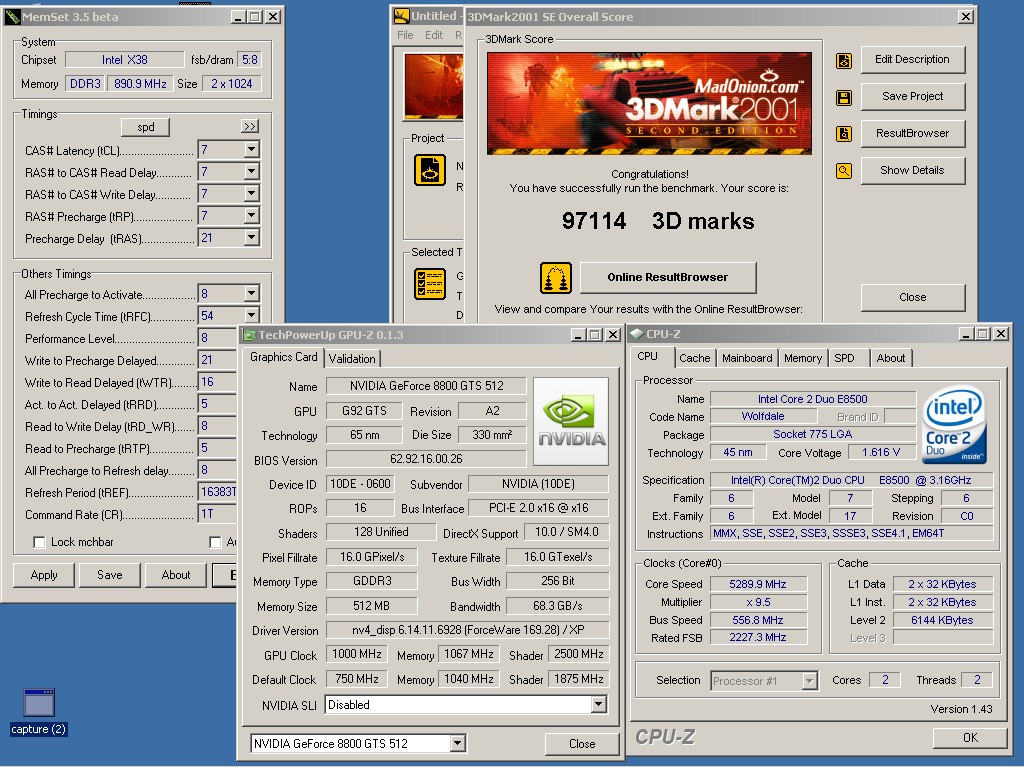Enable the Lock mchbar checkbox
Image resolution: width=1024 pixels, height=768 pixels.
[x=39, y=542]
